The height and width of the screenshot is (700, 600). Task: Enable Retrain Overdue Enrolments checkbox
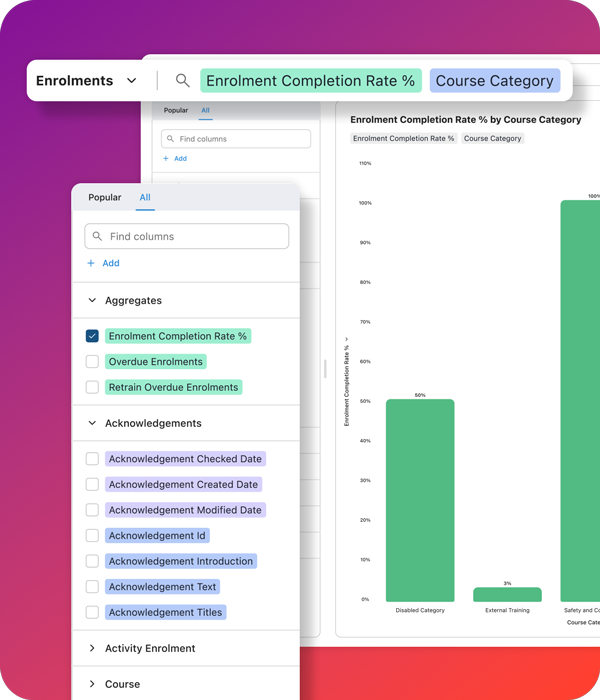pyautogui.click(x=92, y=387)
